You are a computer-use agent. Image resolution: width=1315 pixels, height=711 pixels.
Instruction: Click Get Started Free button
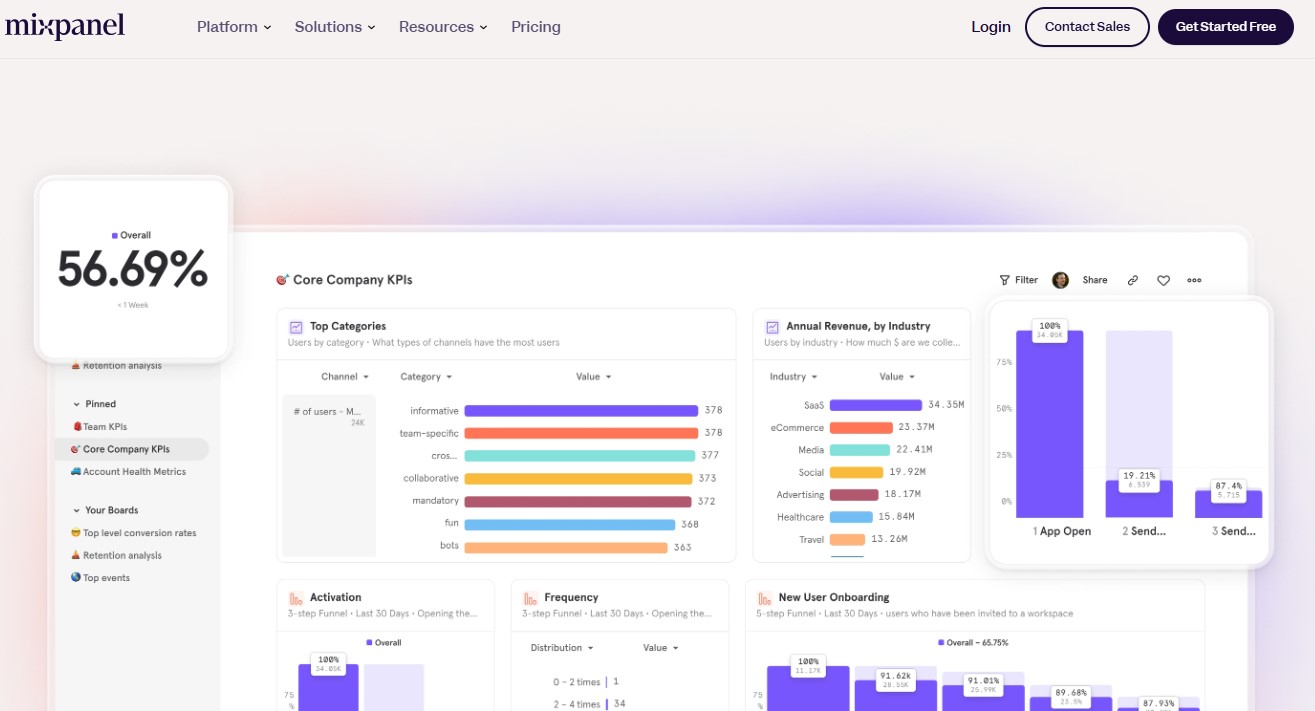pyautogui.click(x=1226, y=27)
